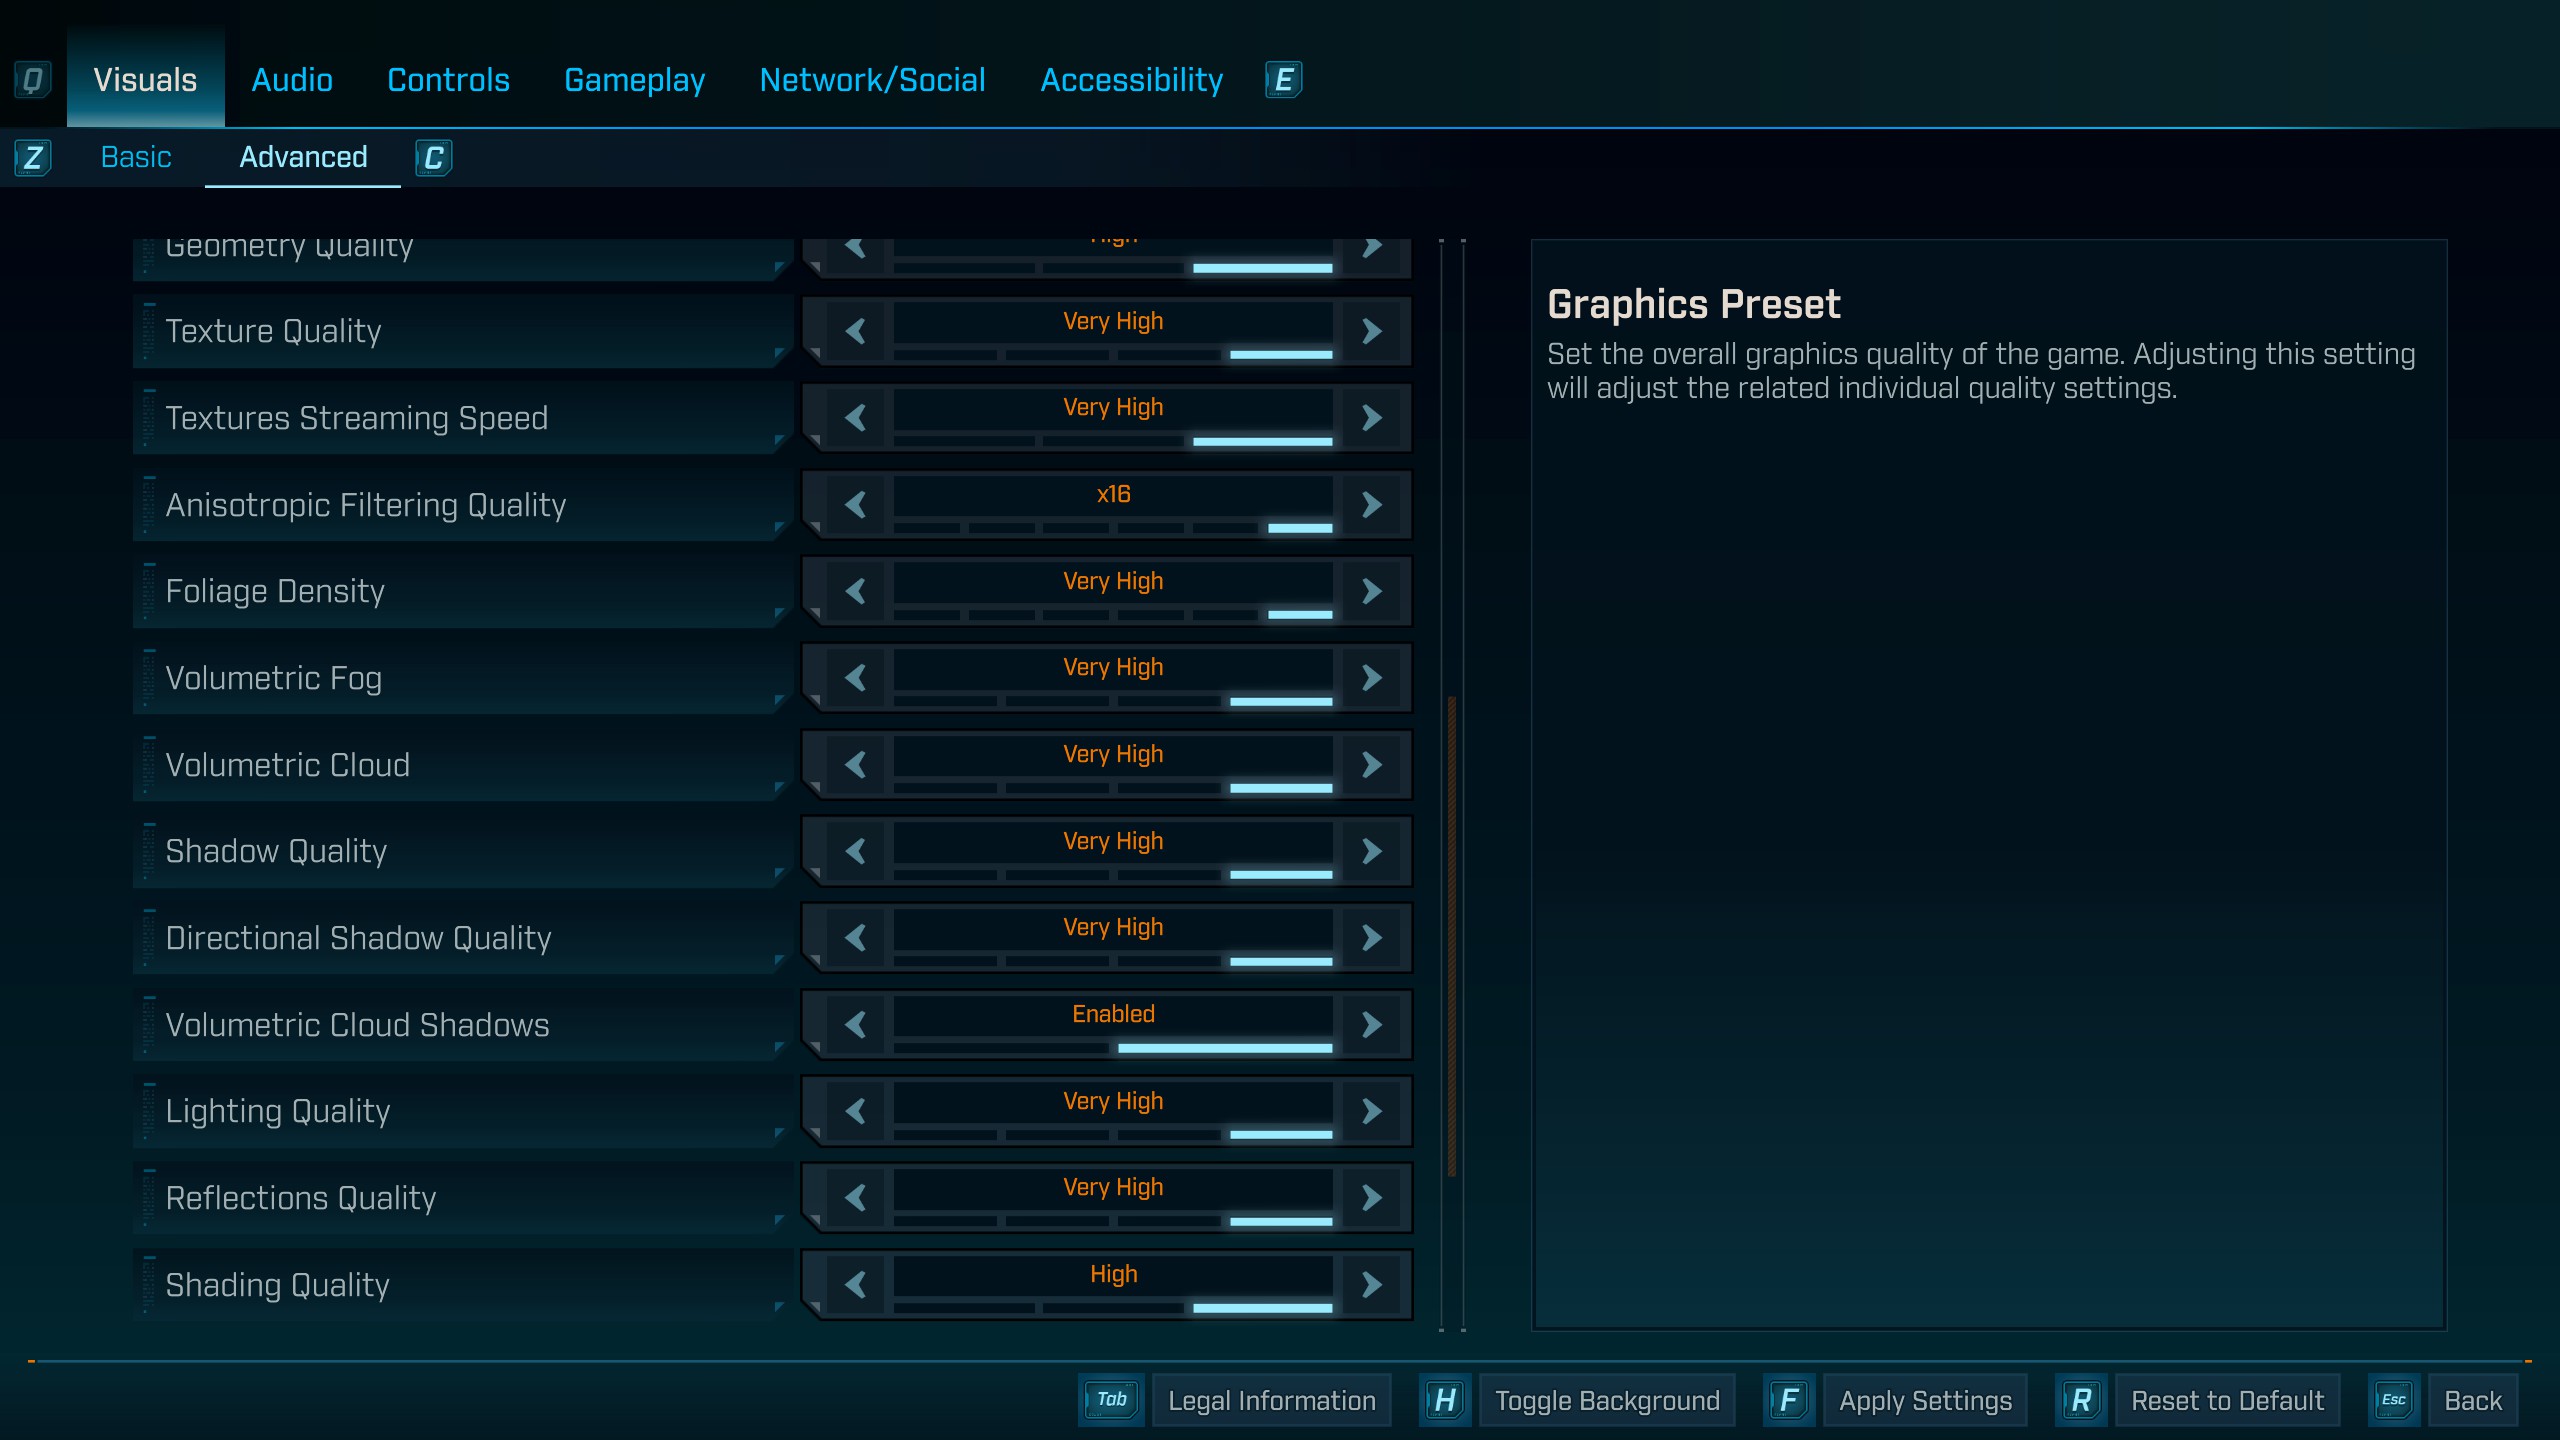Click the C key icon next to Advanced

pos(433,158)
